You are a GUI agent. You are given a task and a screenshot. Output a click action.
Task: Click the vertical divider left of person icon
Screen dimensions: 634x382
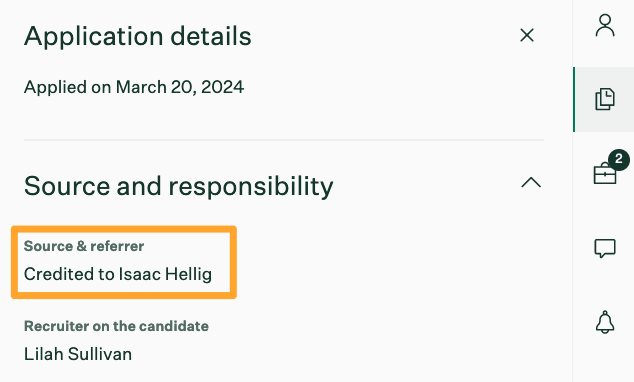(x=572, y=34)
